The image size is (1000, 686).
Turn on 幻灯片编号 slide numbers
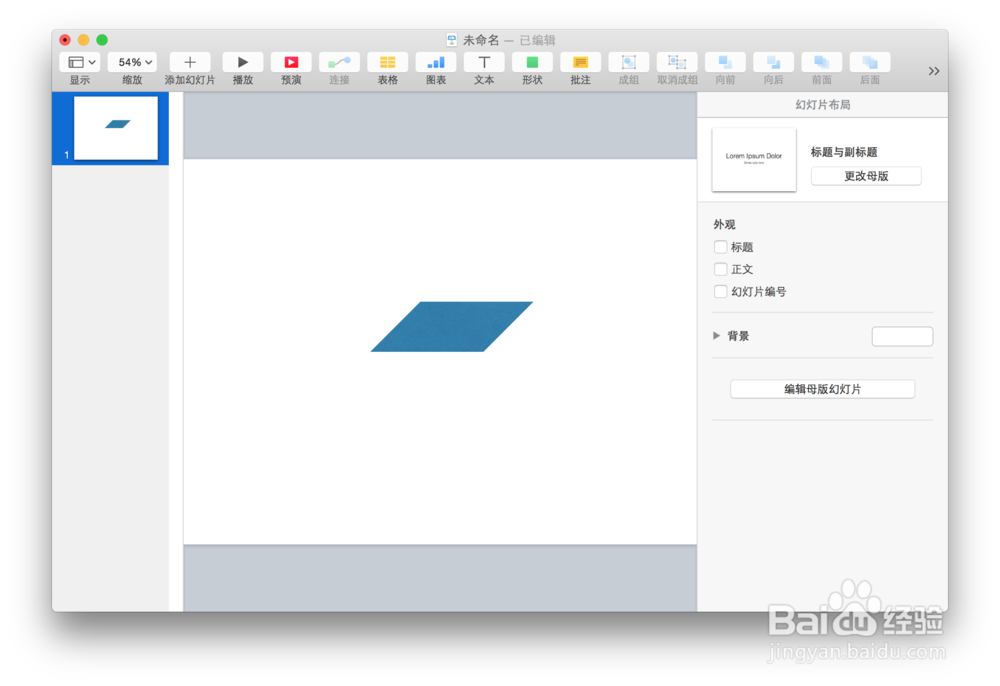tap(721, 291)
